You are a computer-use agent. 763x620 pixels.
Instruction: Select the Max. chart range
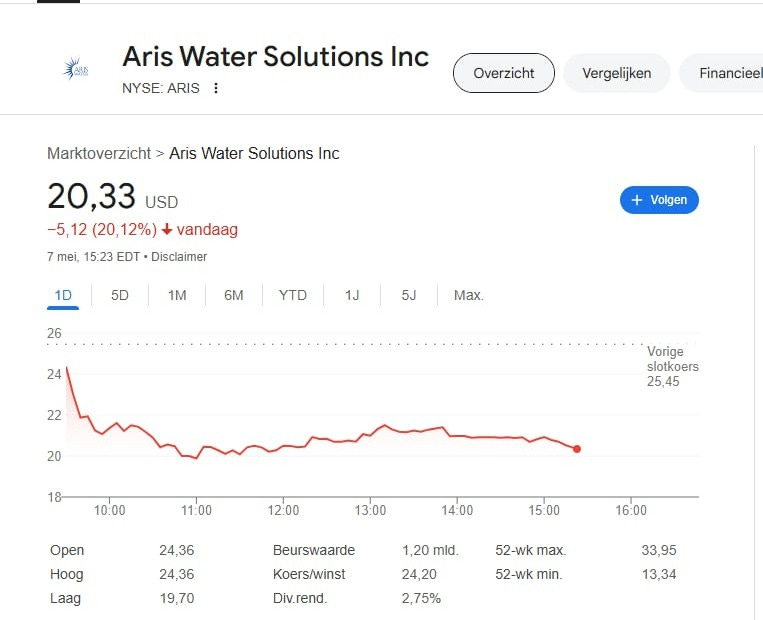click(469, 295)
